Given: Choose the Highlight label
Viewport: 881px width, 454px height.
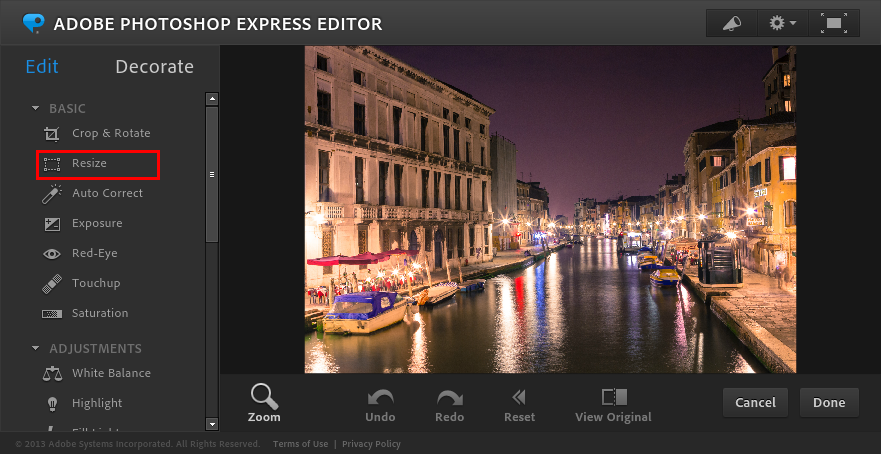Looking at the screenshot, I should click(97, 403).
